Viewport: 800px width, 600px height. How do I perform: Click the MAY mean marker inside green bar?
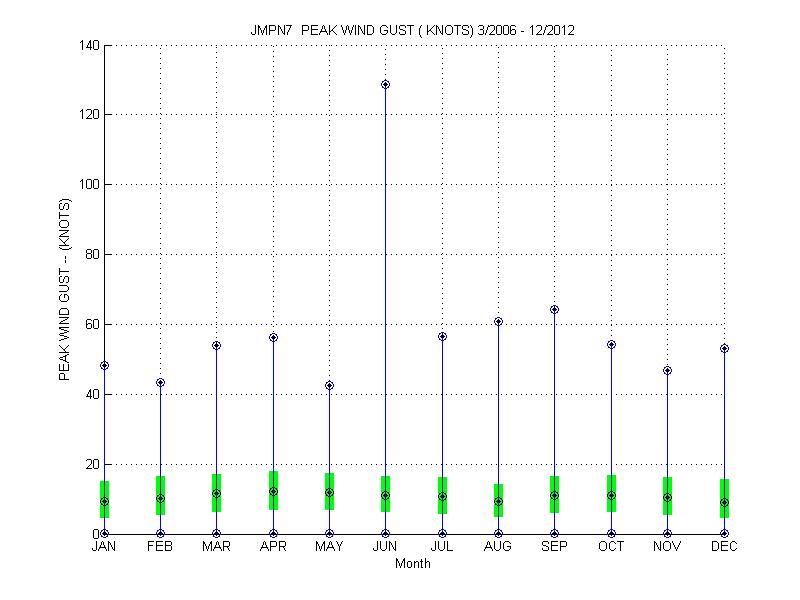[x=330, y=493]
